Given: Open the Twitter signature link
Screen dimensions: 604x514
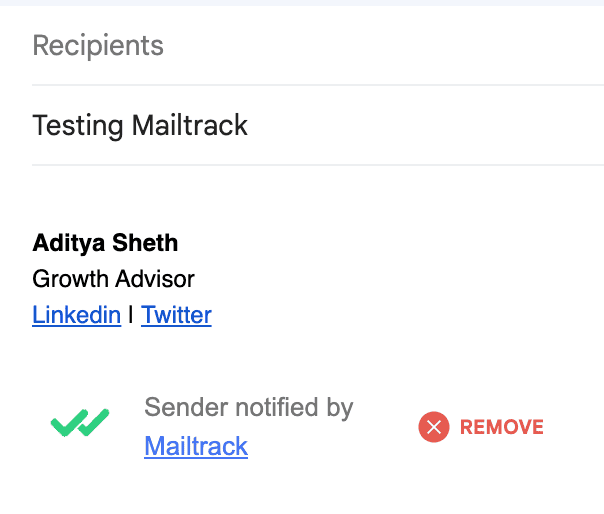Looking at the screenshot, I should click(x=176, y=315).
